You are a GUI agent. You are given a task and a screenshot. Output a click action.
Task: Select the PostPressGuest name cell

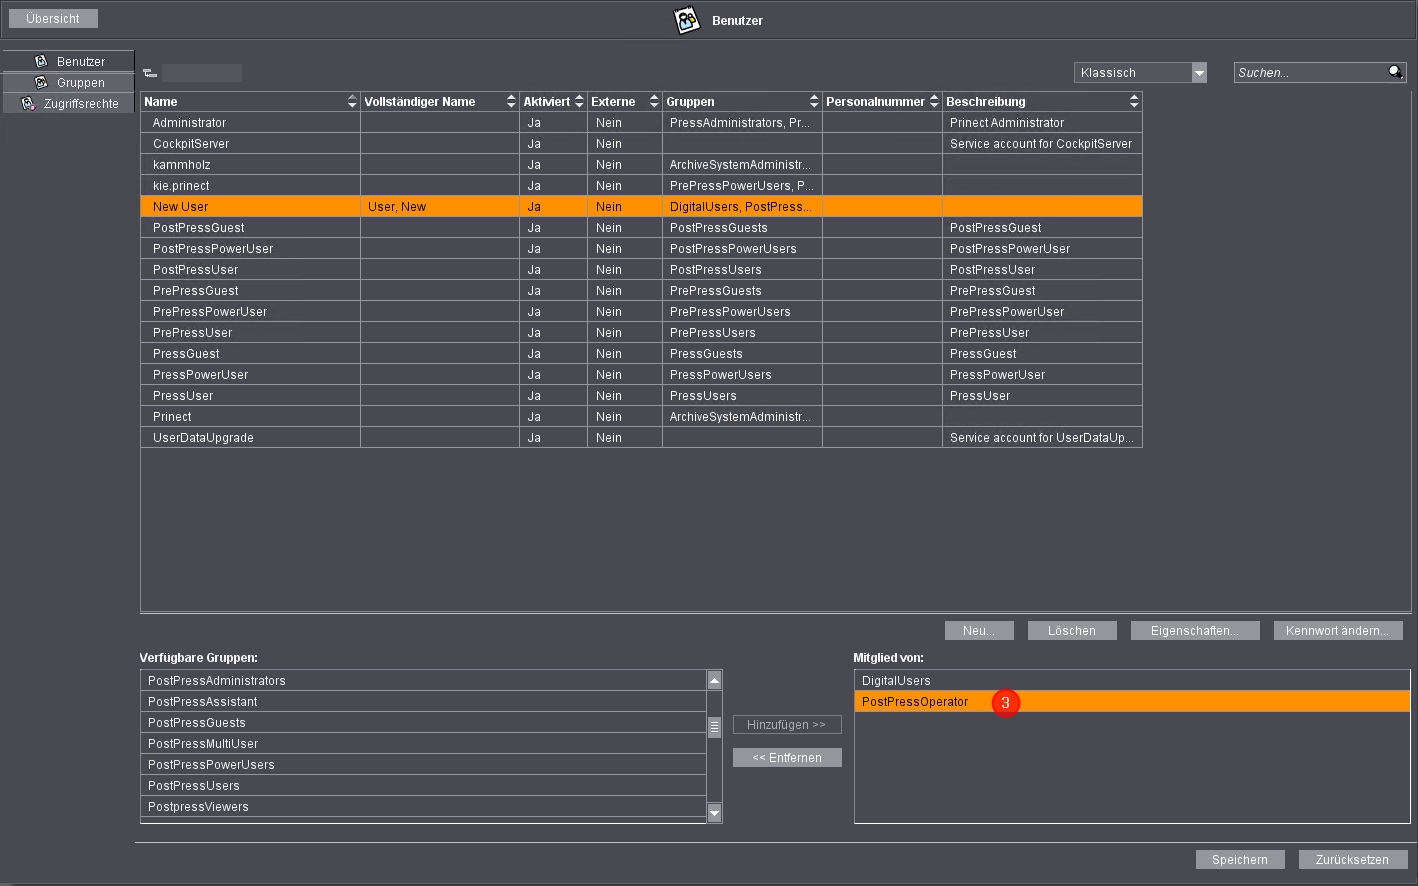[x=250, y=227]
